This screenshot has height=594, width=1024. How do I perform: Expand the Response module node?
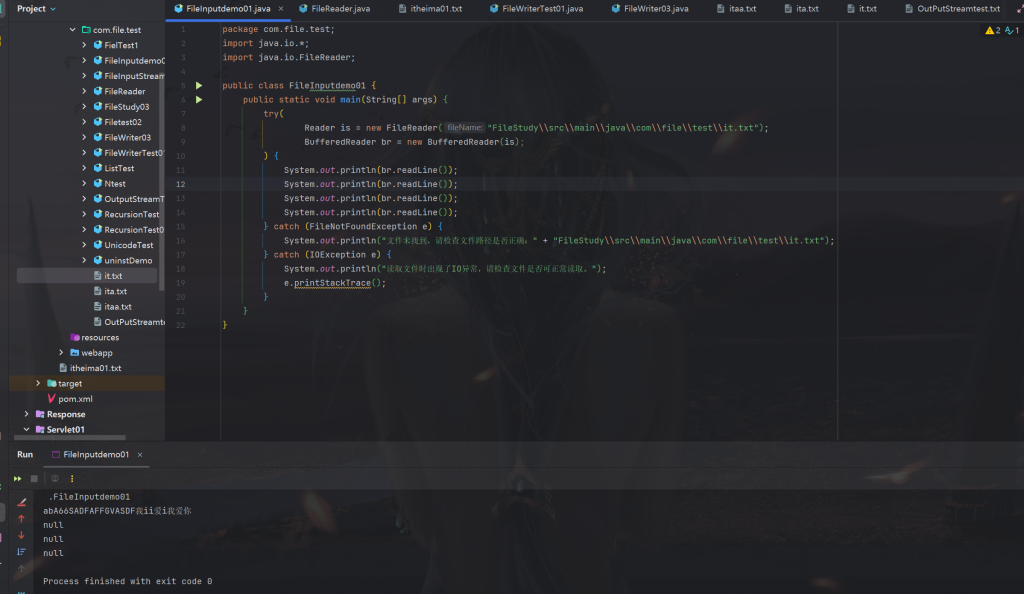tap(27, 414)
